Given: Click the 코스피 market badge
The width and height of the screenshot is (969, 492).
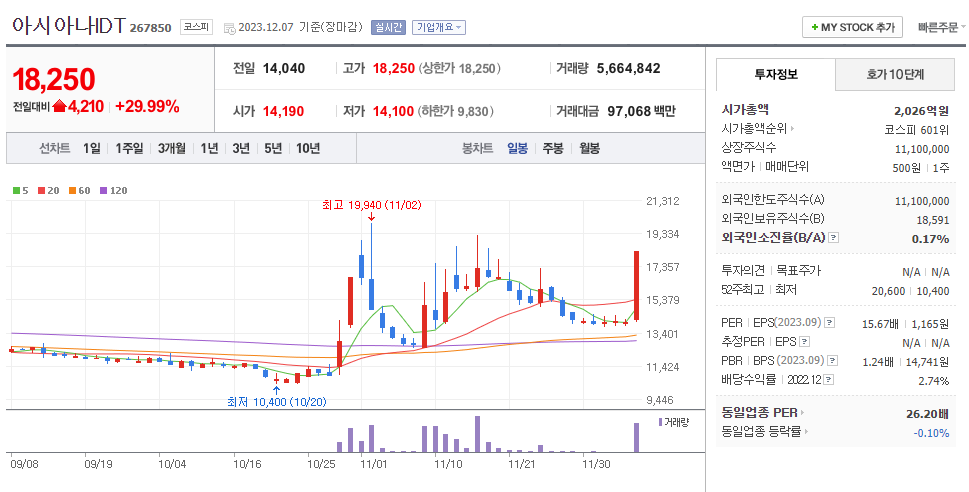Looking at the screenshot, I should point(197,27).
